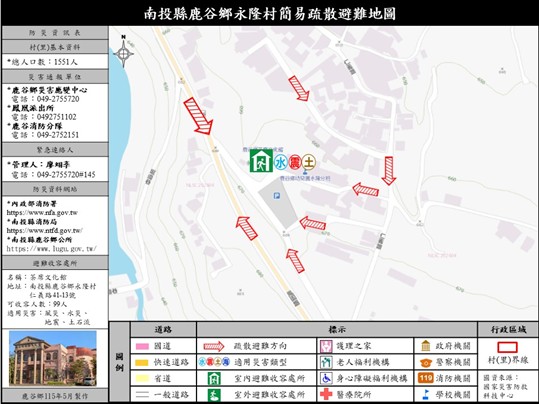The image size is (539, 404).
Task: Click the shelter building photo thumbnail
Action: click(53, 358)
